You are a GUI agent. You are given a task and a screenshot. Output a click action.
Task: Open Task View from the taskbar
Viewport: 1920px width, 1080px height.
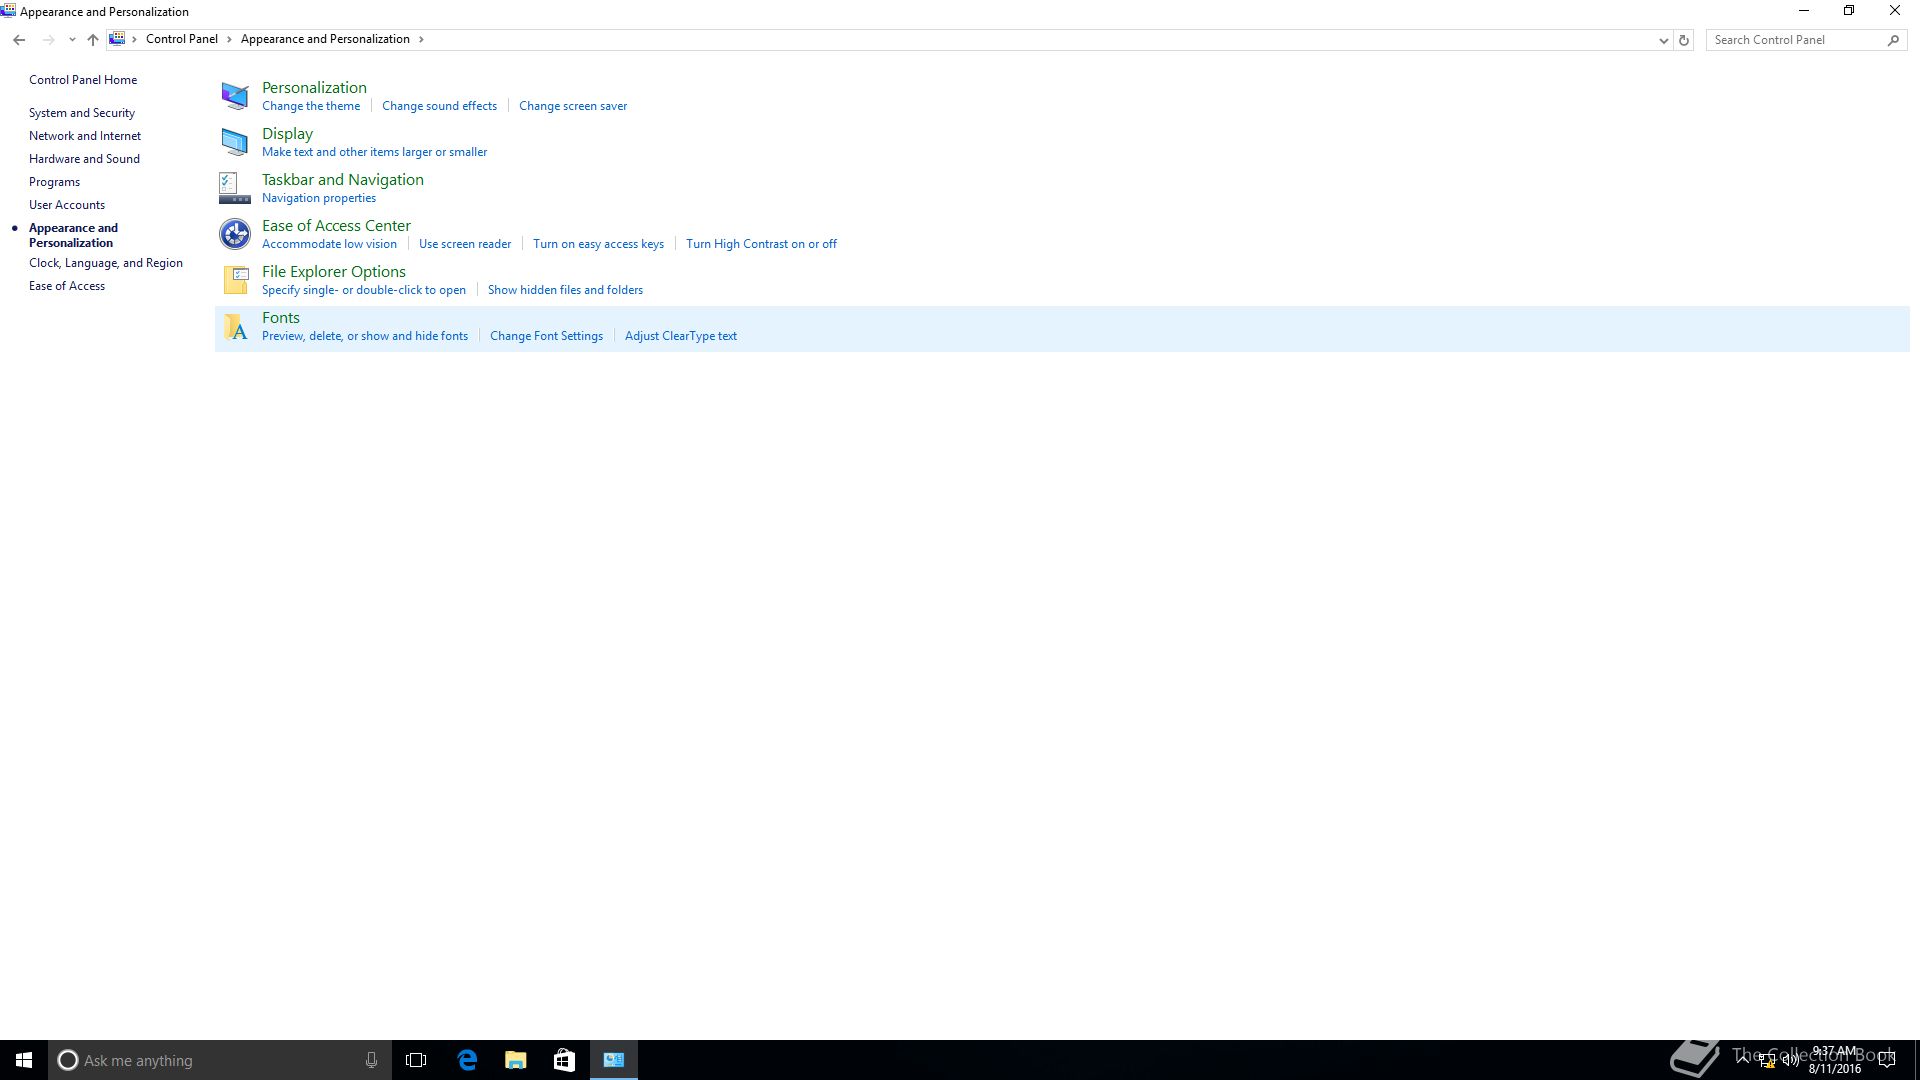[x=416, y=1060]
